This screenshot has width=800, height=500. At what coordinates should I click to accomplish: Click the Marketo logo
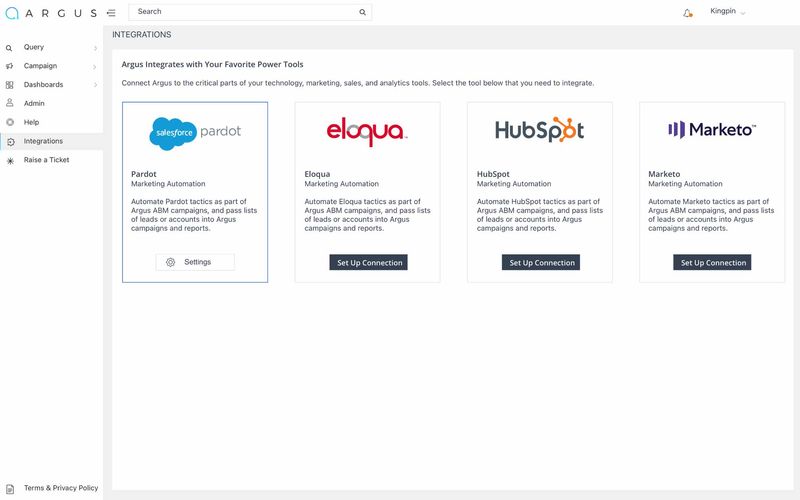(712, 130)
